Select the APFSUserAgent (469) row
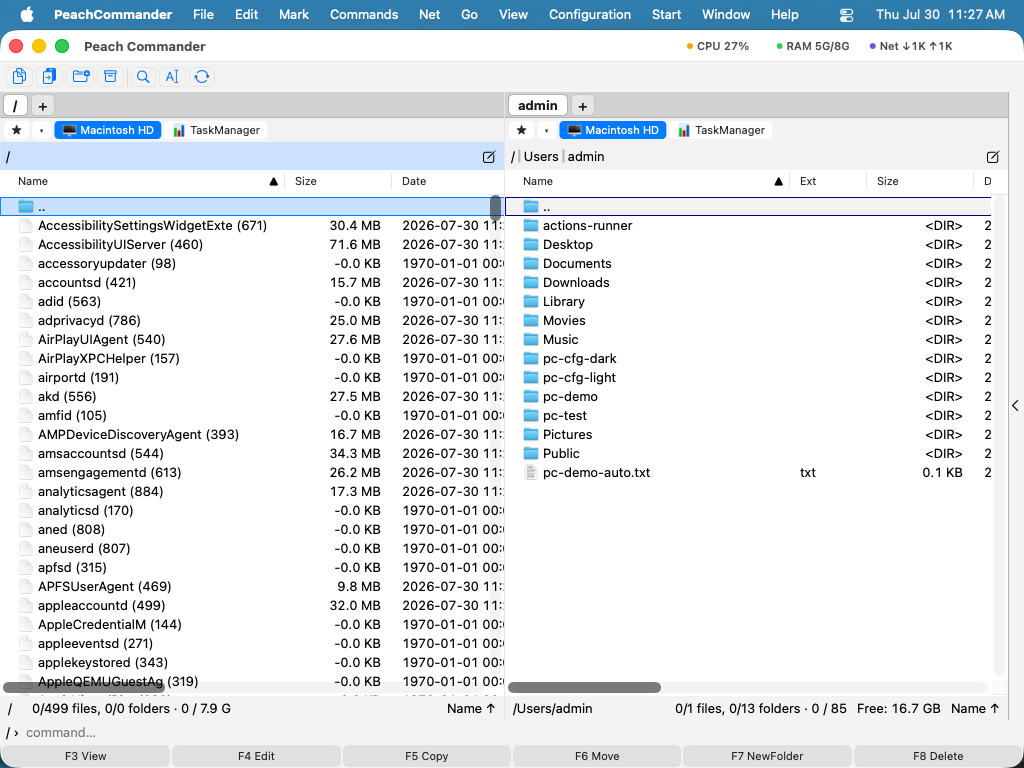Image resolution: width=1024 pixels, height=768 pixels. (251, 586)
